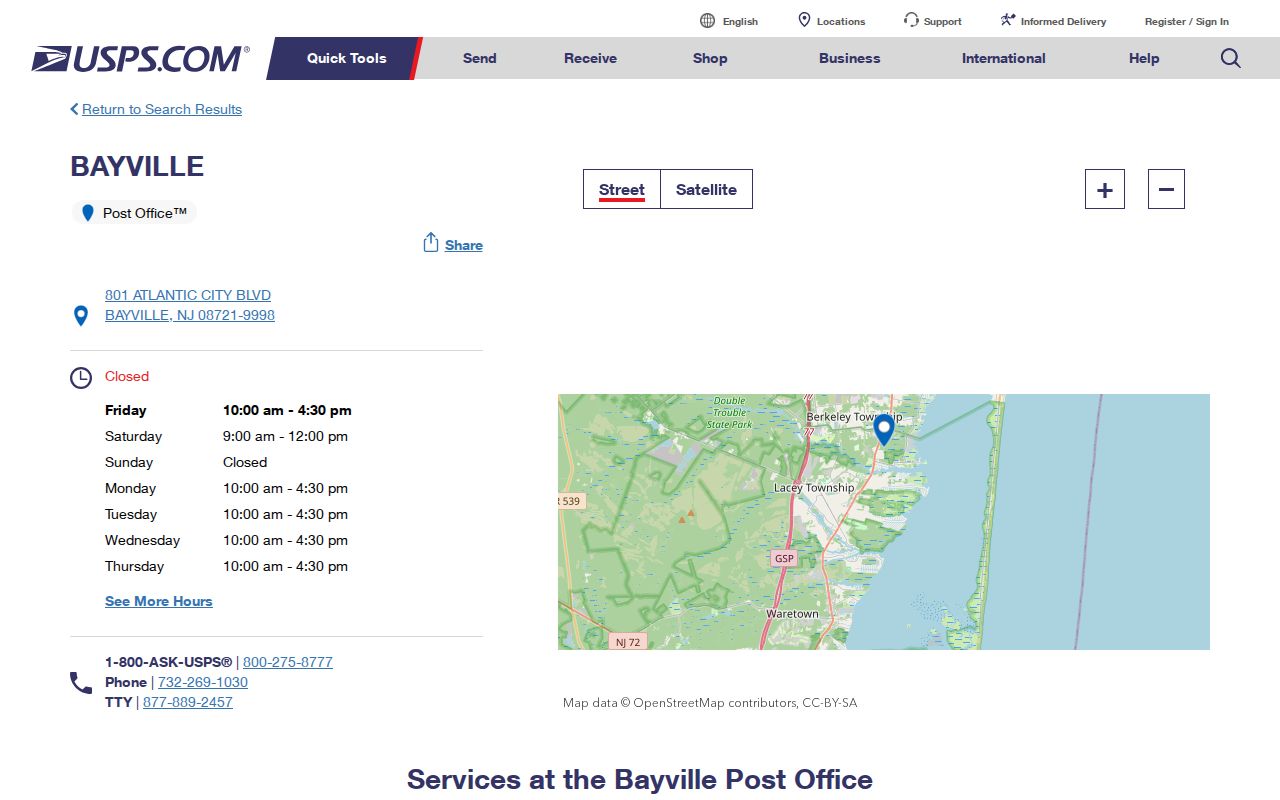1280x800 pixels.
Task: Click the blue map marker pin
Action: click(x=884, y=430)
